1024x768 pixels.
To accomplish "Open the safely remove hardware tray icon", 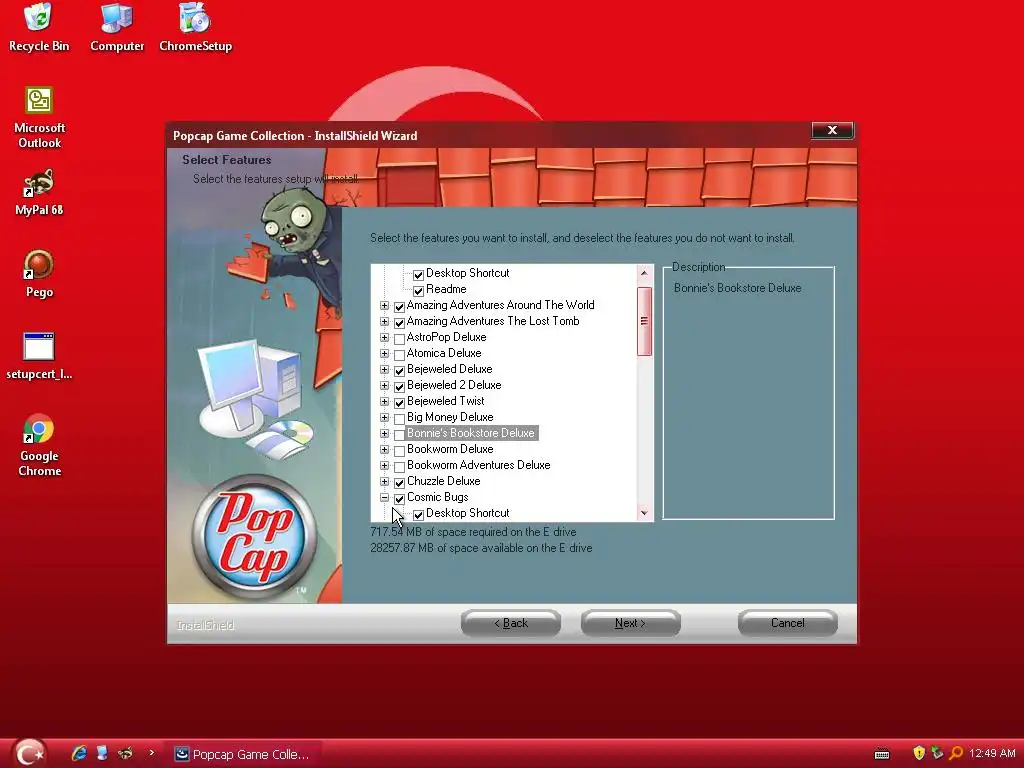I will tap(937, 753).
